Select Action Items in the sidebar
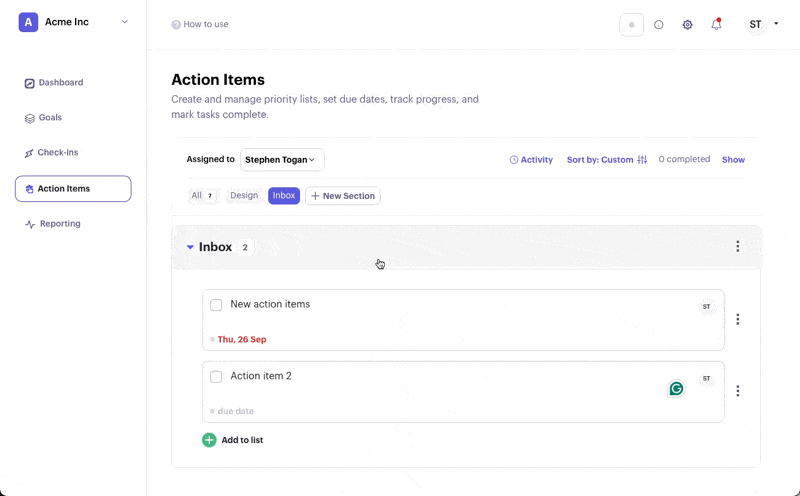 click(73, 189)
